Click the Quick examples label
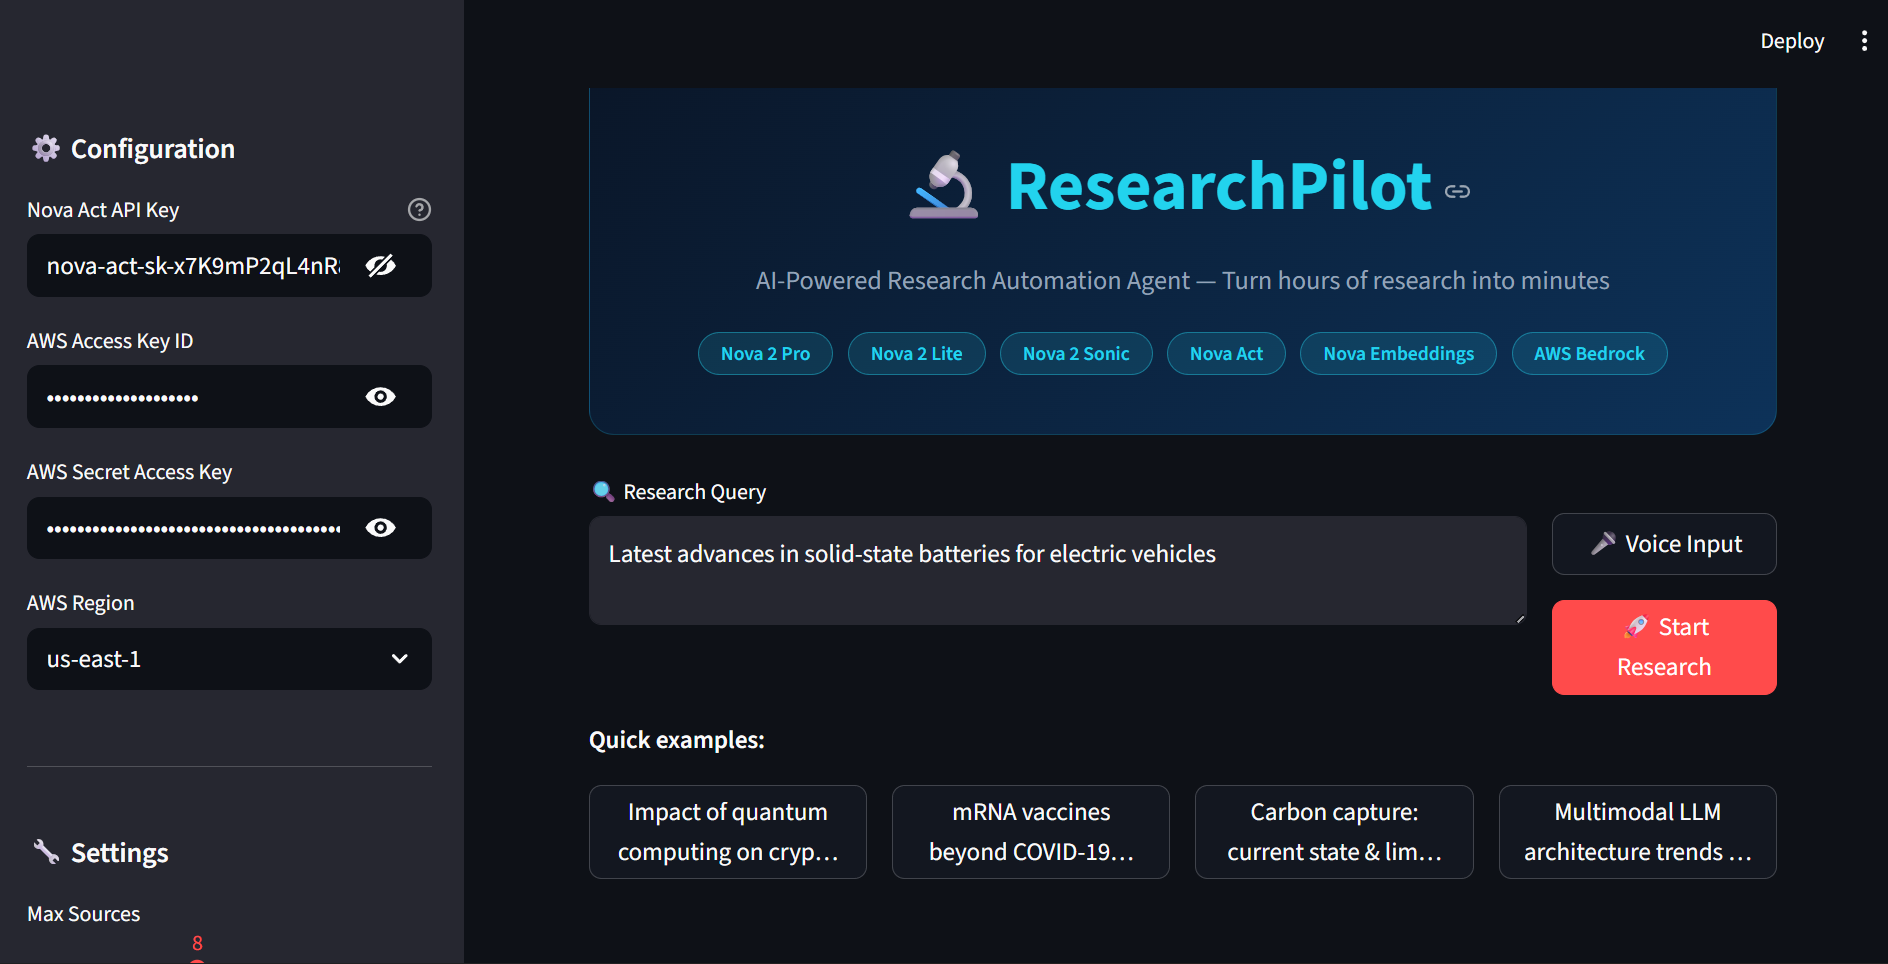This screenshot has width=1888, height=964. (x=677, y=740)
